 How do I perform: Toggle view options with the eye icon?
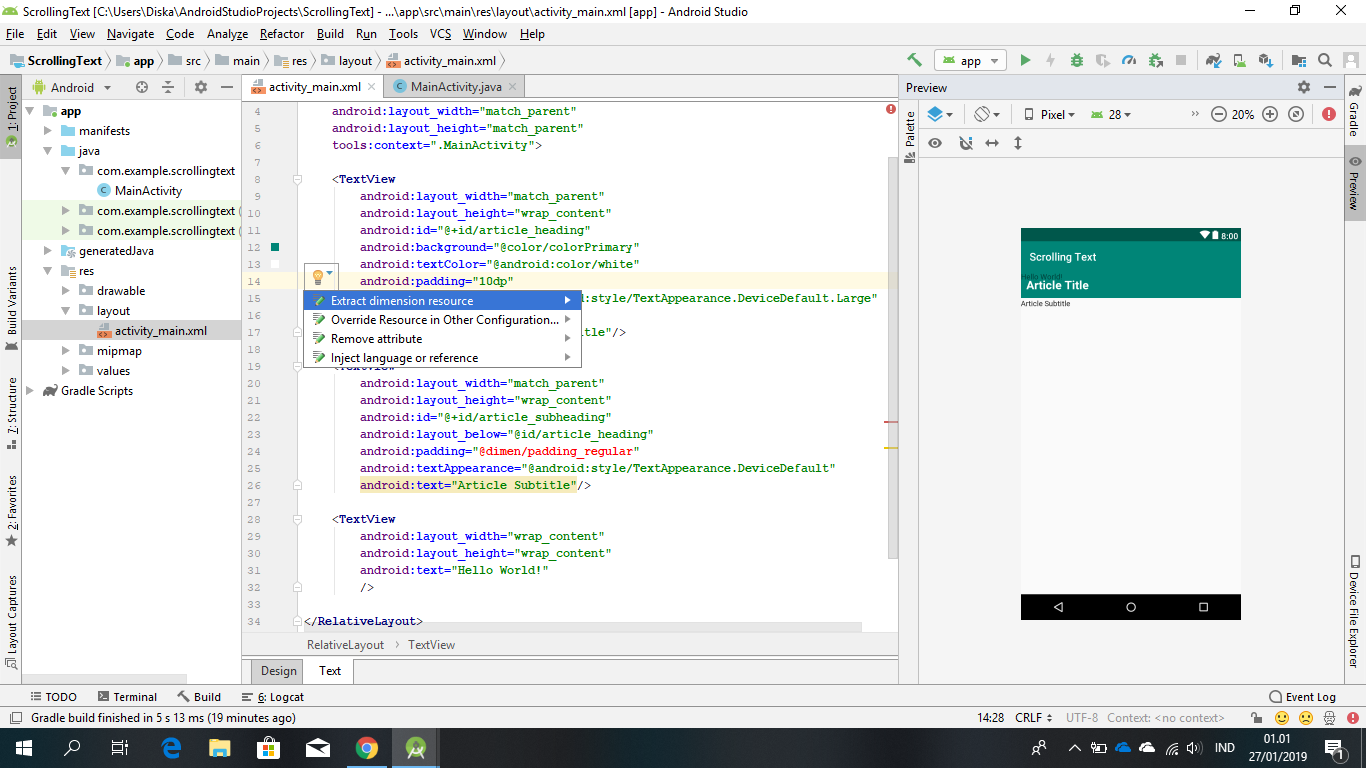(934, 143)
